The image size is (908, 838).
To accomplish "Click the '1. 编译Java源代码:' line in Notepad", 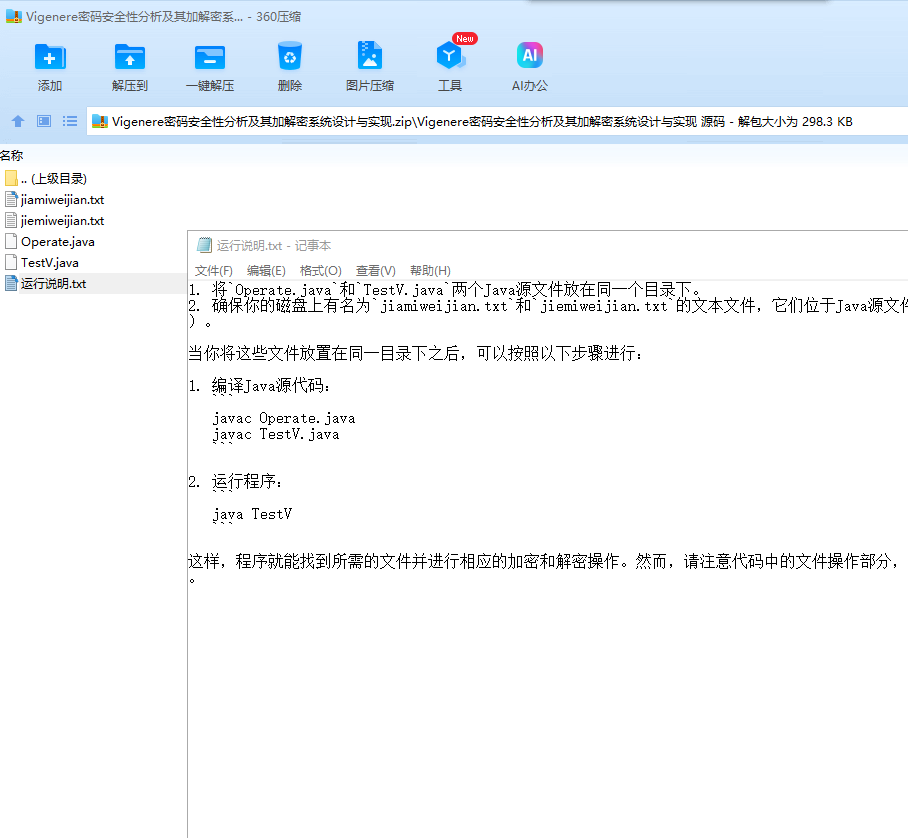I will pos(259,386).
